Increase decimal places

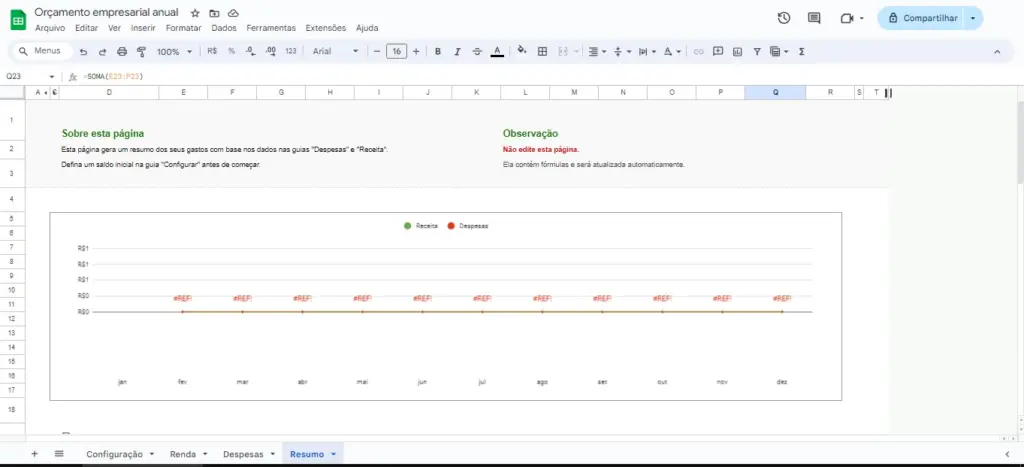270,51
